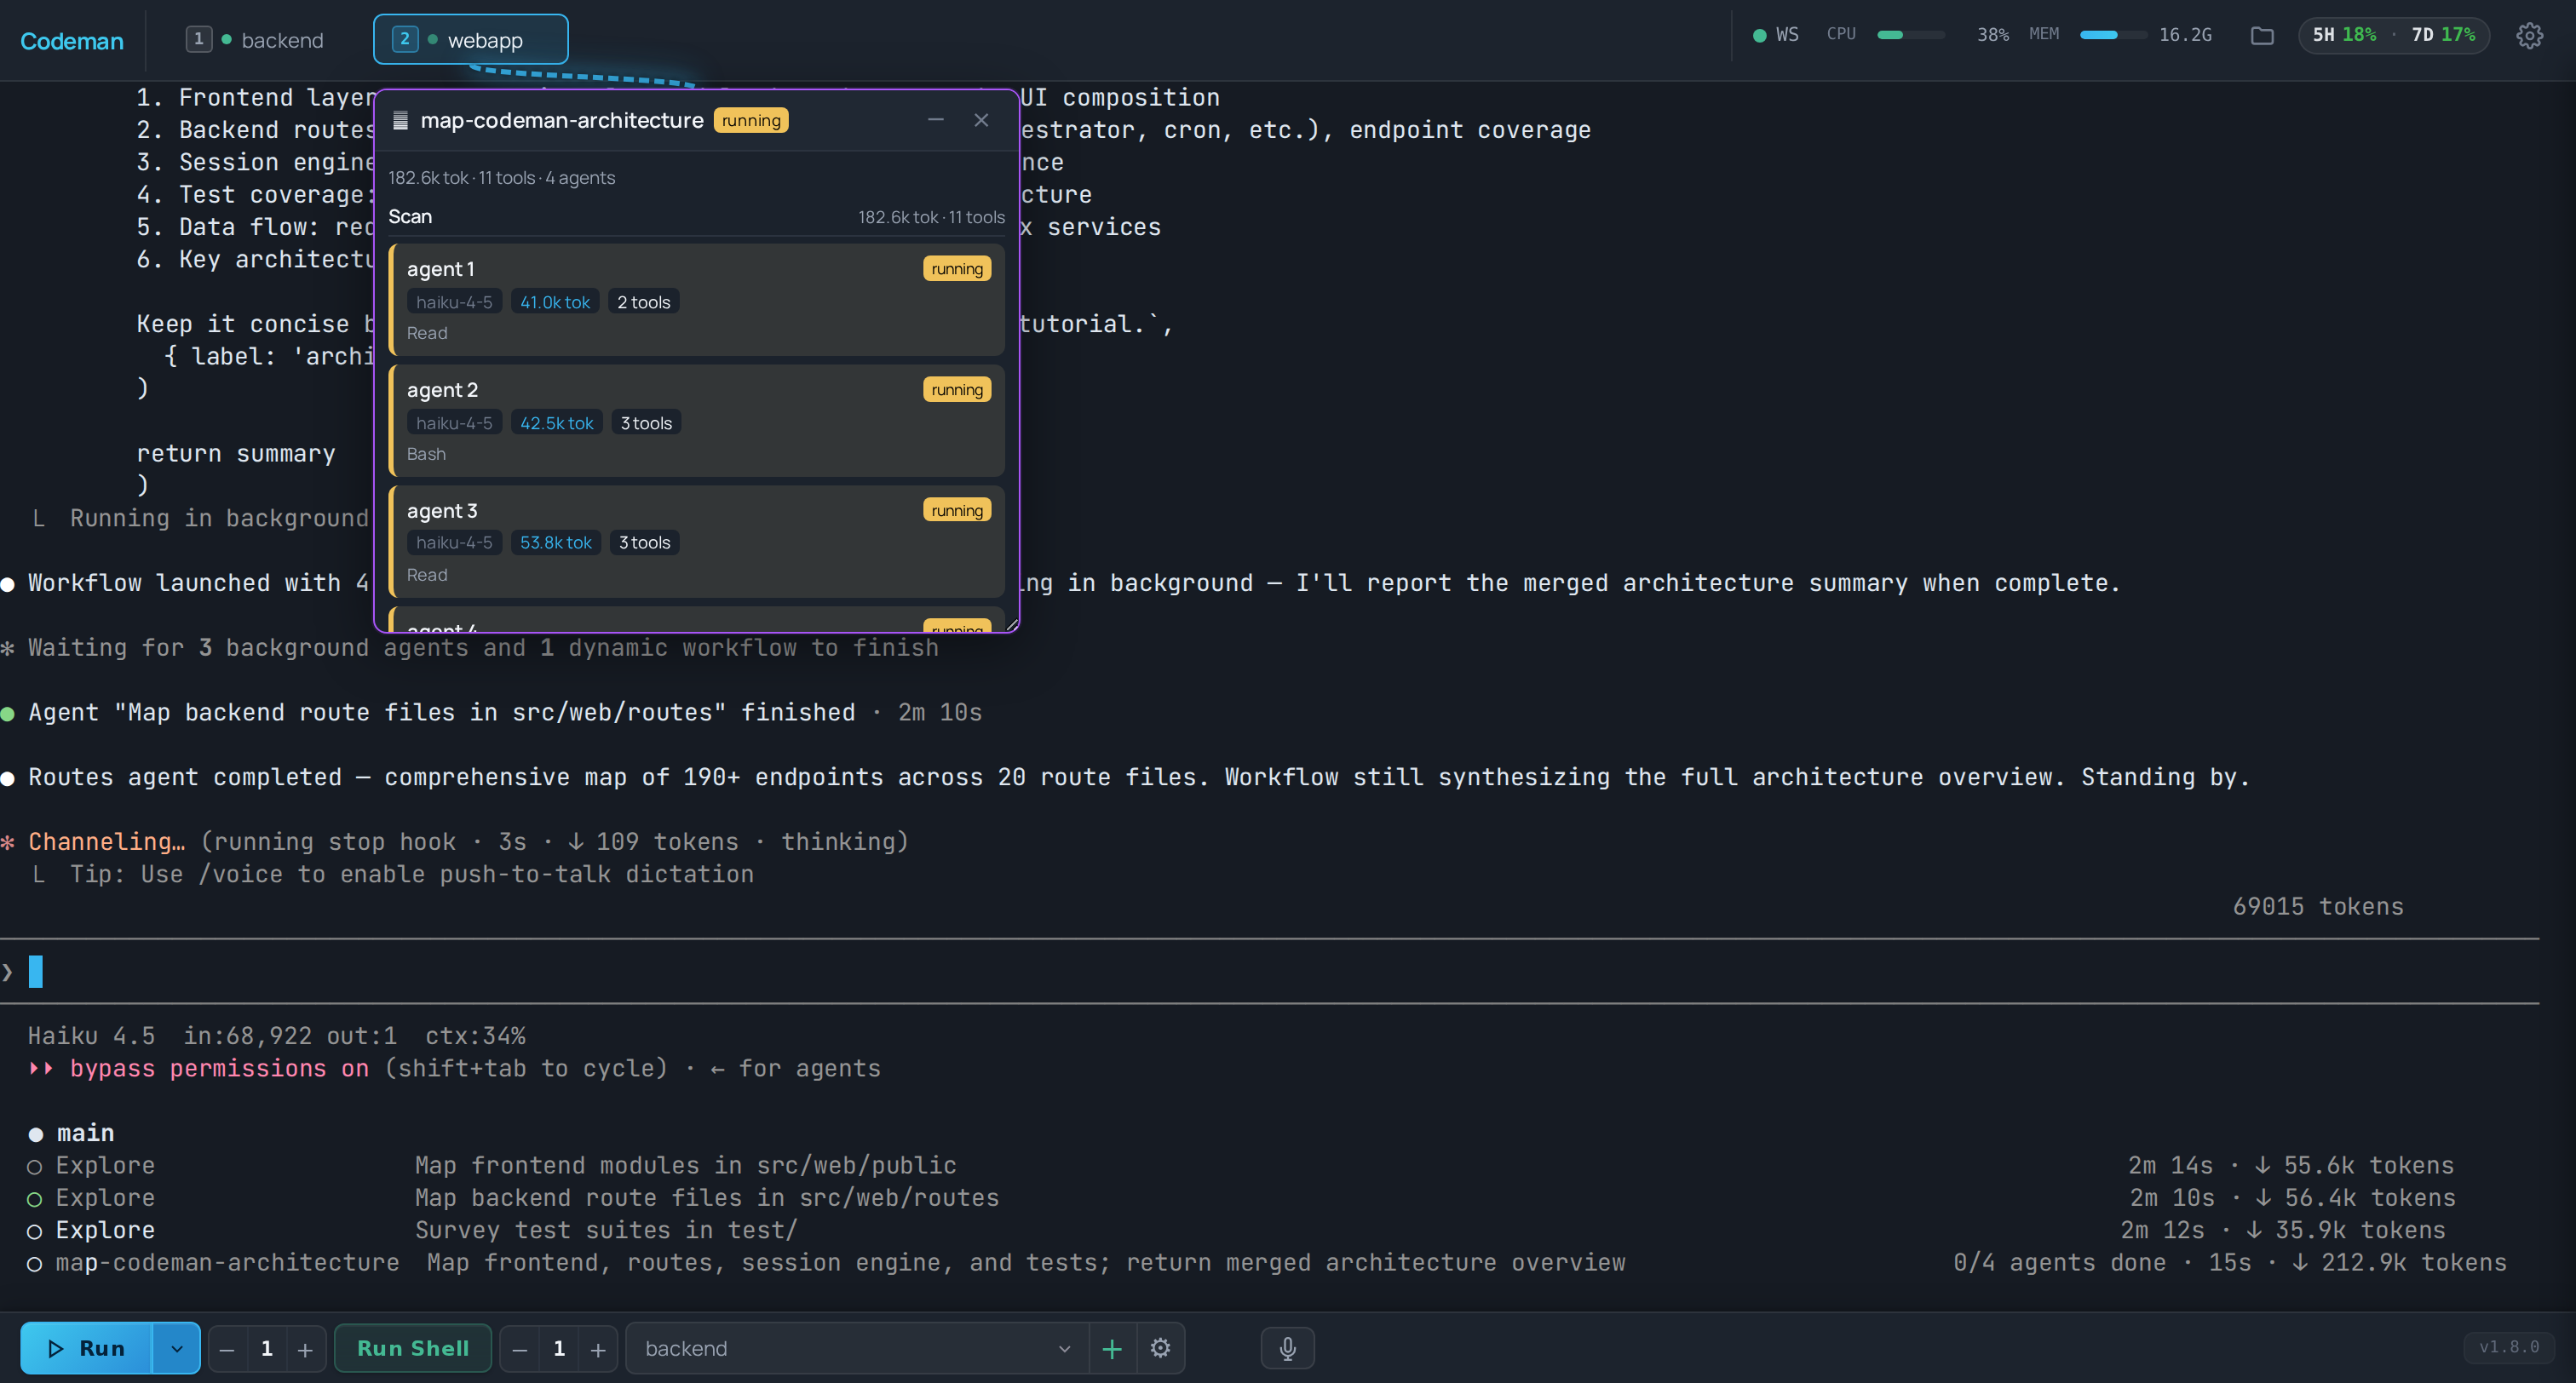Select the agent 1 card

pos(697,300)
